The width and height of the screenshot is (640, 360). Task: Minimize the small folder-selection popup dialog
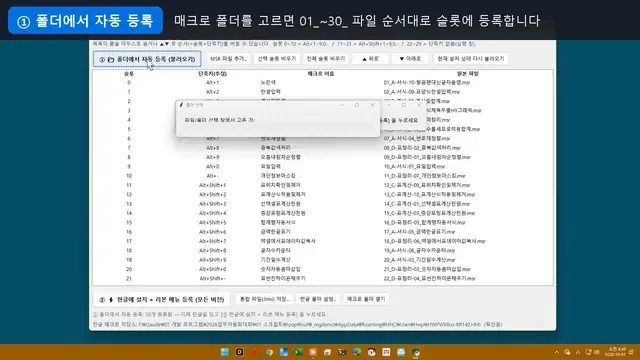coord(342,105)
